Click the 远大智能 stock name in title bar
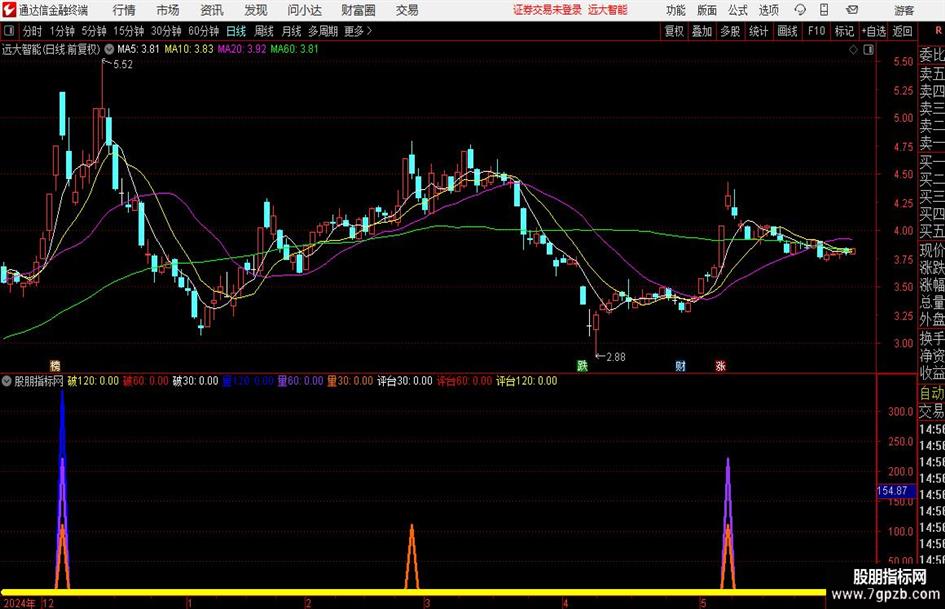 tap(608, 10)
